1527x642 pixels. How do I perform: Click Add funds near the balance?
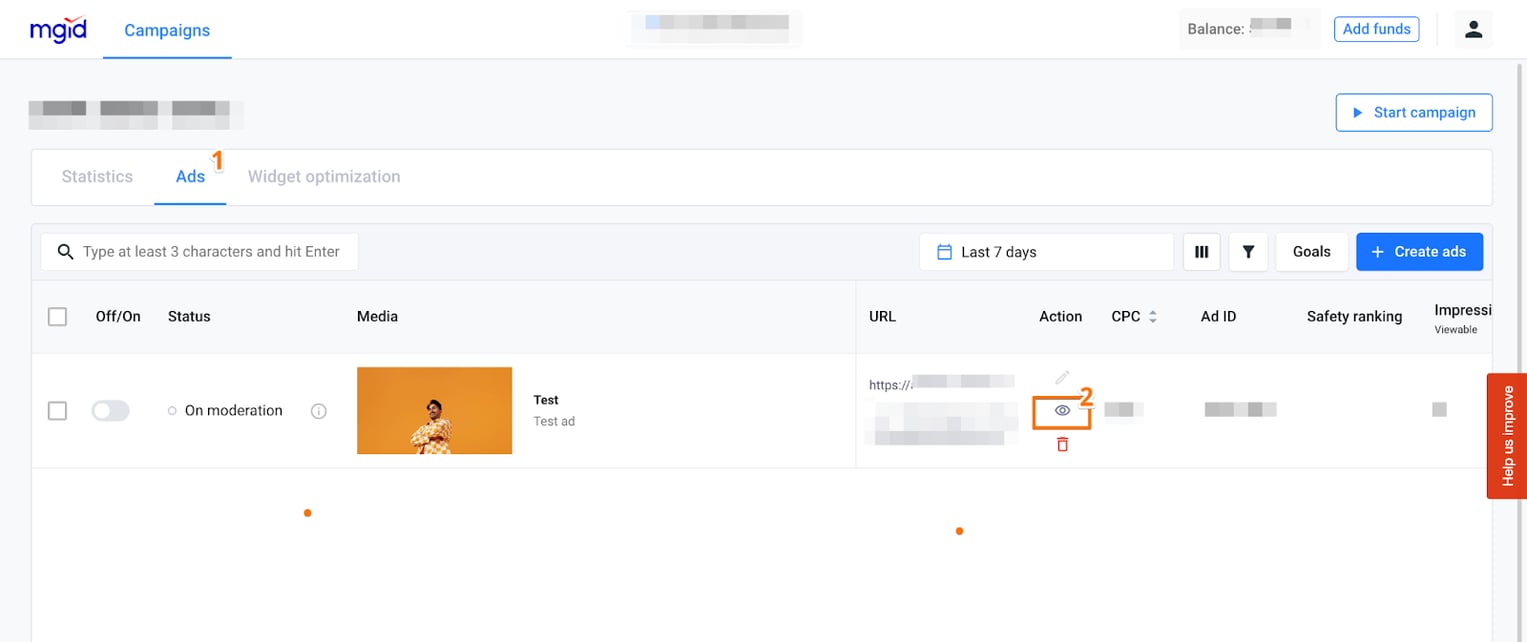[x=1376, y=29]
